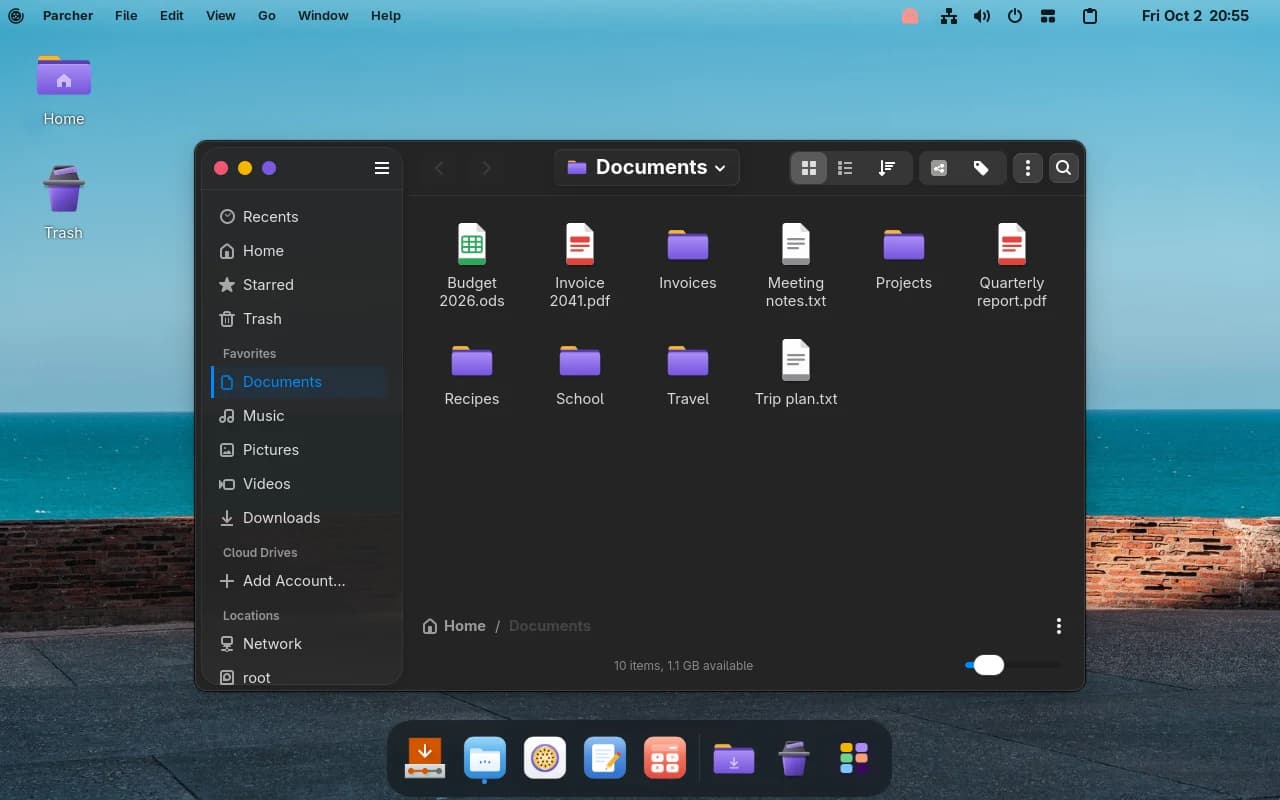Open the three-dot menu beside the breadcrumb
This screenshot has width=1280, height=800.
pyautogui.click(x=1059, y=626)
